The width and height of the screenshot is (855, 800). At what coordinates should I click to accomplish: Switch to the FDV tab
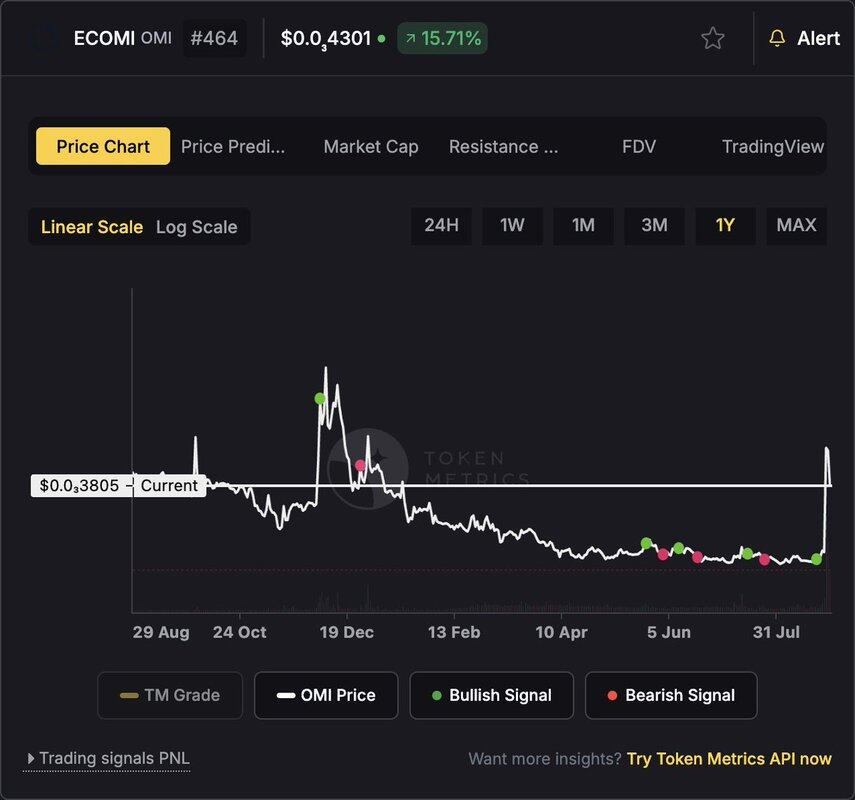639,146
